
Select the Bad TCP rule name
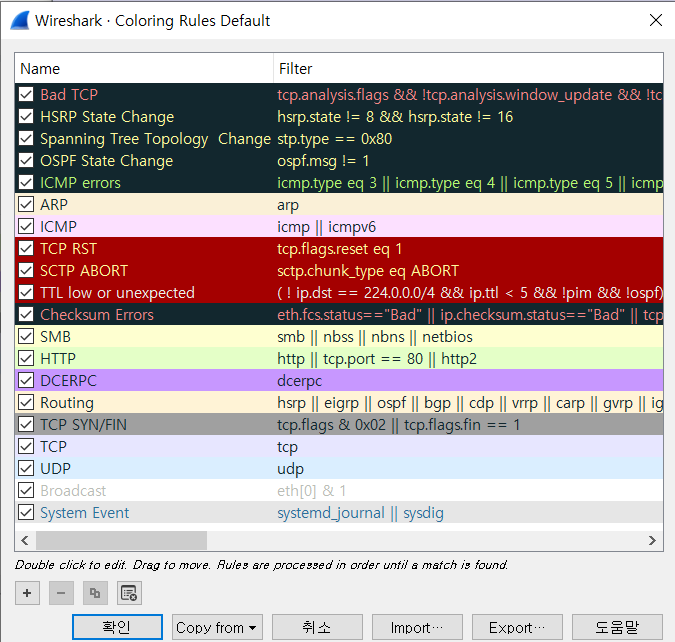pyautogui.click(x=69, y=94)
